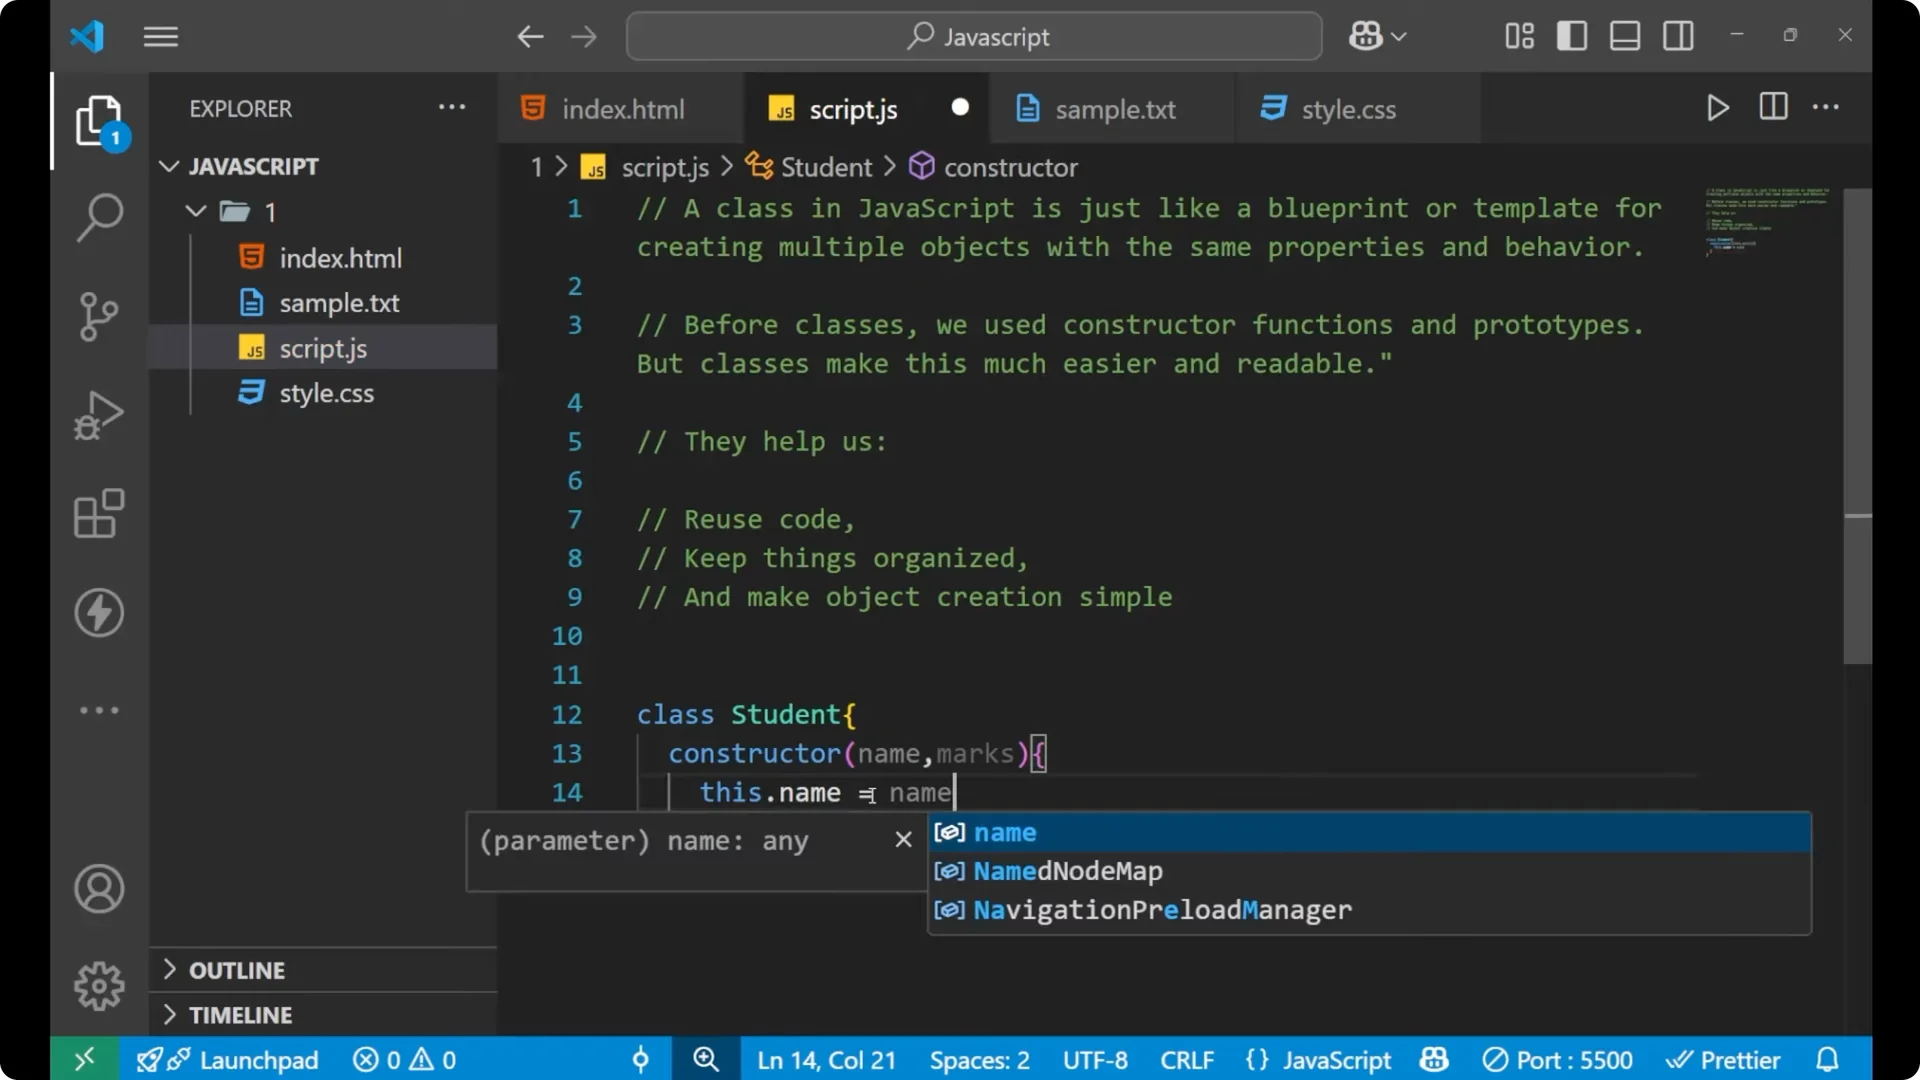The height and width of the screenshot is (1080, 1920).
Task: Toggle the primary side bar
Action: pyautogui.click(x=1571, y=35)
